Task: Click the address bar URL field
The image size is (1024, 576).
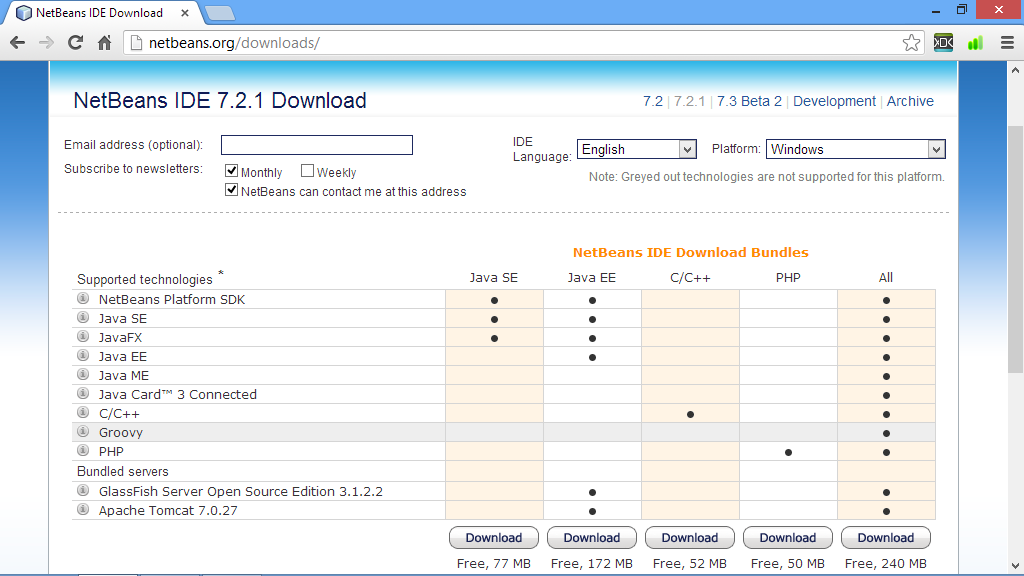Action: [x=522, y=43]
